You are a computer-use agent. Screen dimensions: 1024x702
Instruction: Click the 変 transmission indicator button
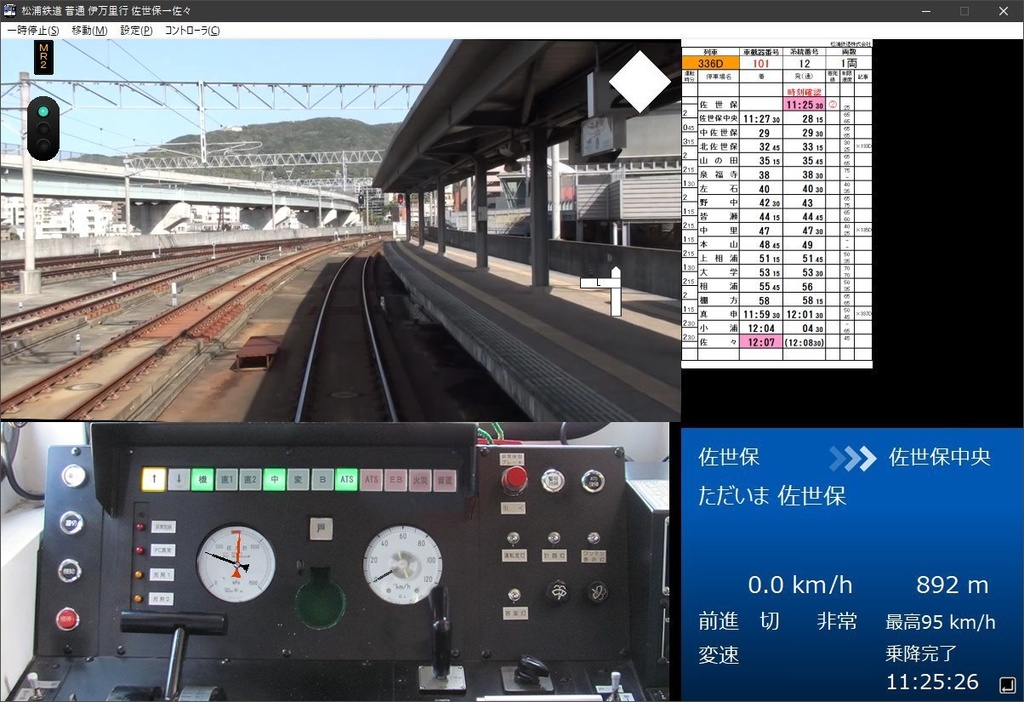click(300, 478)
